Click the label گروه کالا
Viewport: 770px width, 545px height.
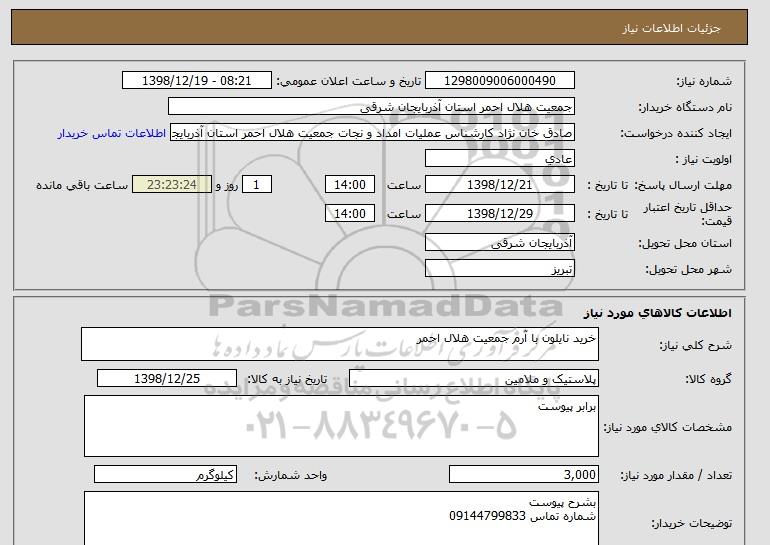pos(709,379)
